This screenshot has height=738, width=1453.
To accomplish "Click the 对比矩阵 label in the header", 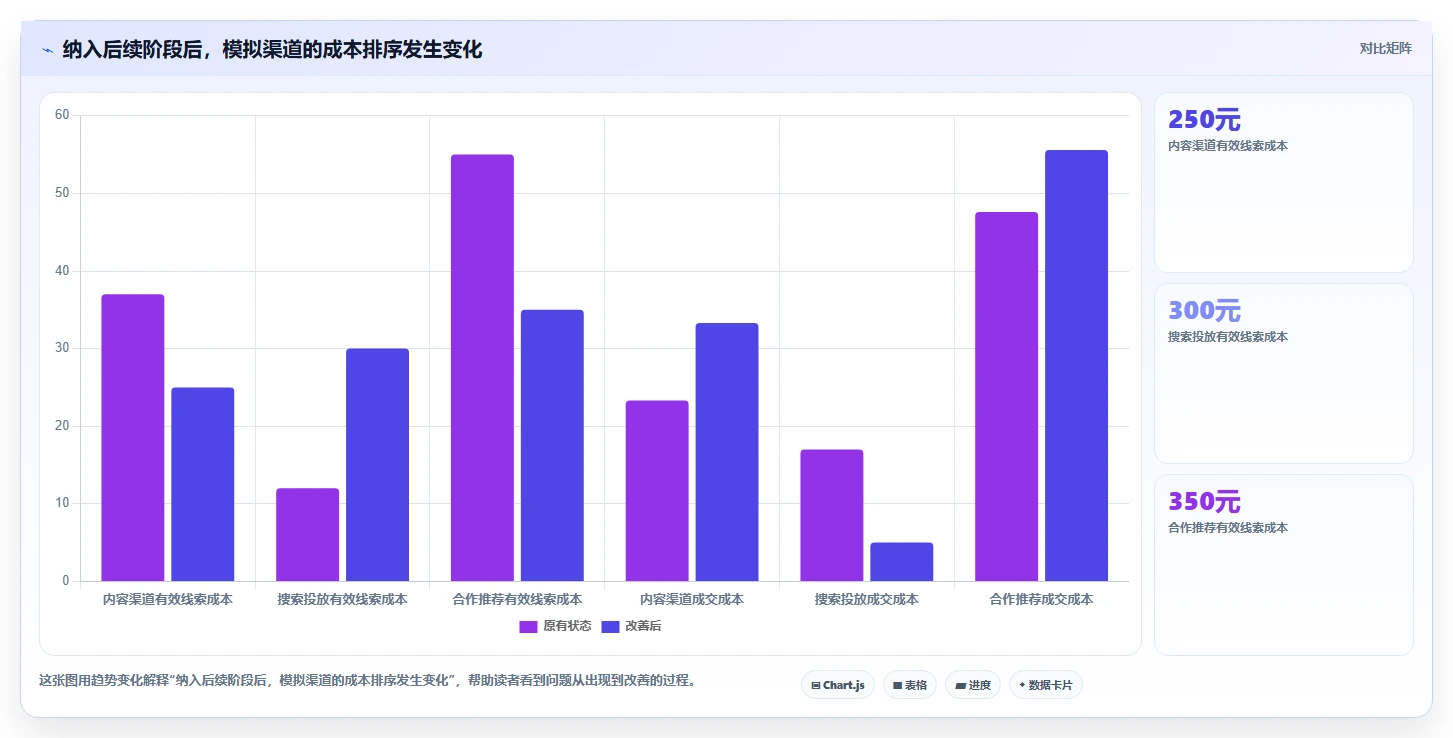I will pos(1385,48).
